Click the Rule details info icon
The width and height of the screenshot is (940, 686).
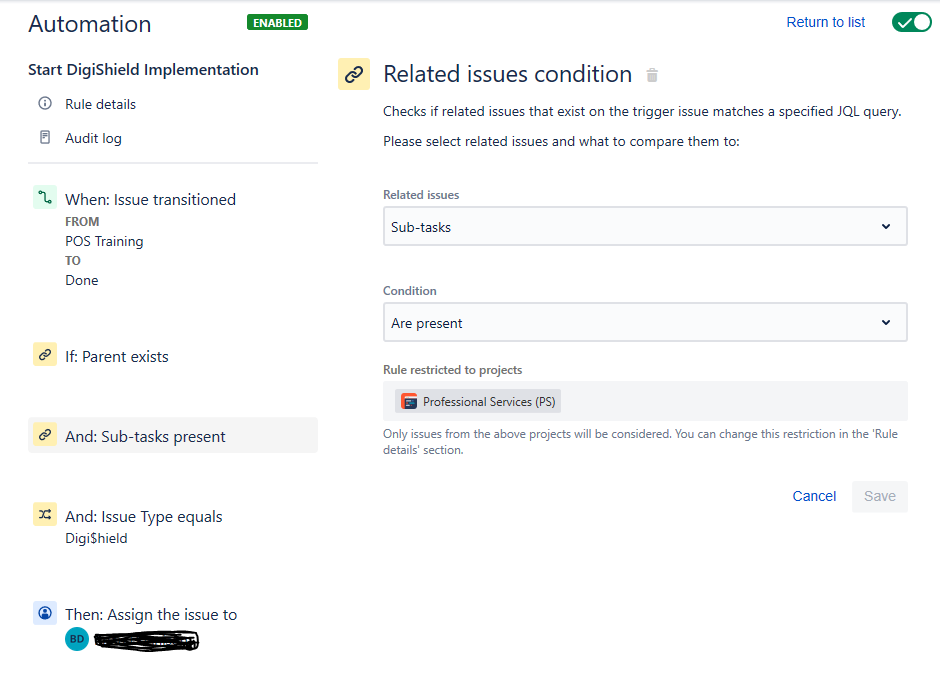click(45, 103)
